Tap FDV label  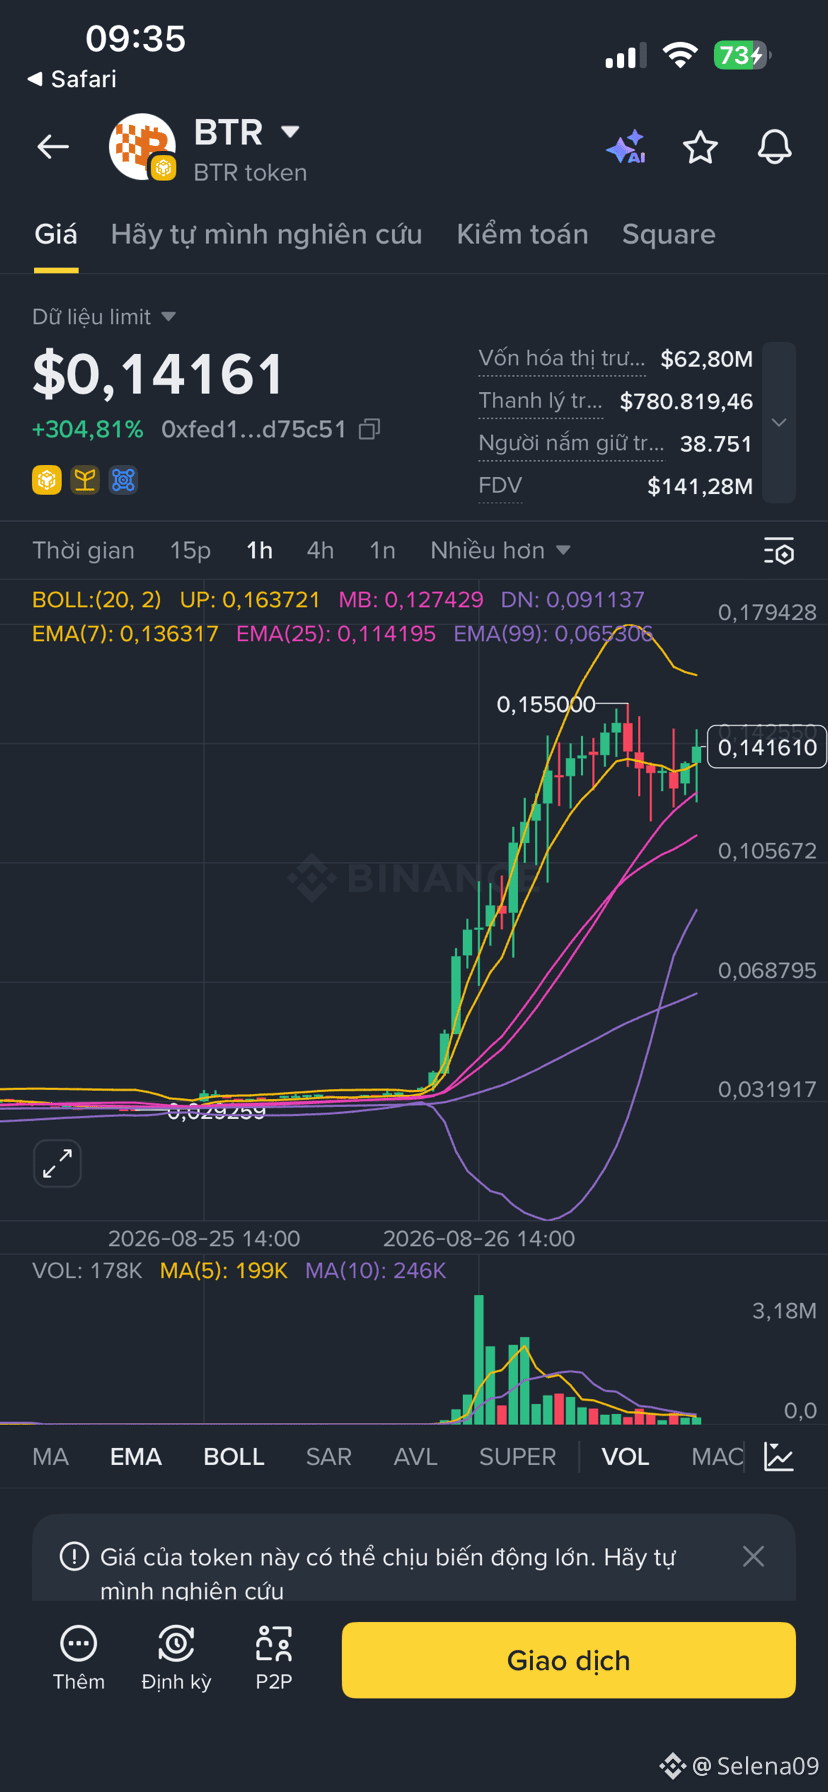point(500,486)
